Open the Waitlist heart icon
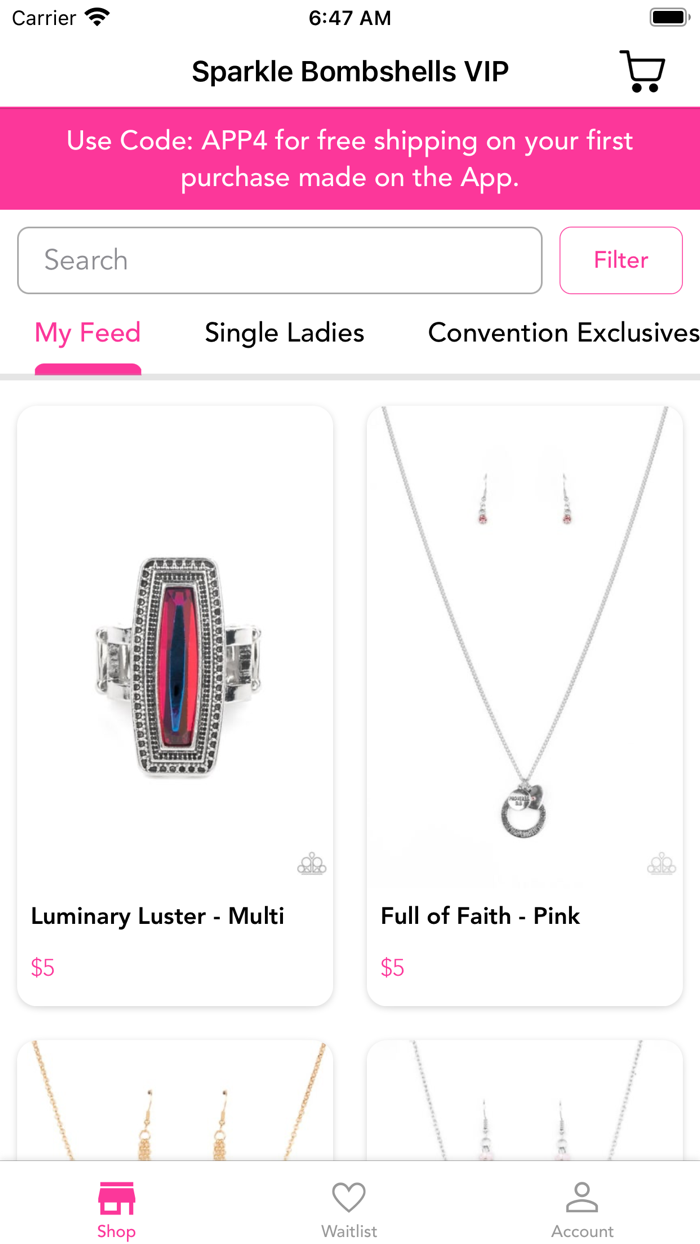 coord(349,1198)
